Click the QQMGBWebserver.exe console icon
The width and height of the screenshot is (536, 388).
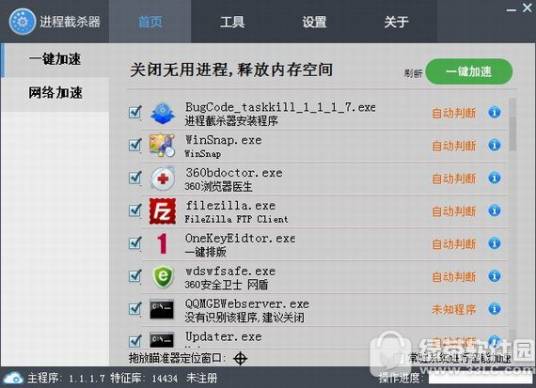[x=162, y=309]
